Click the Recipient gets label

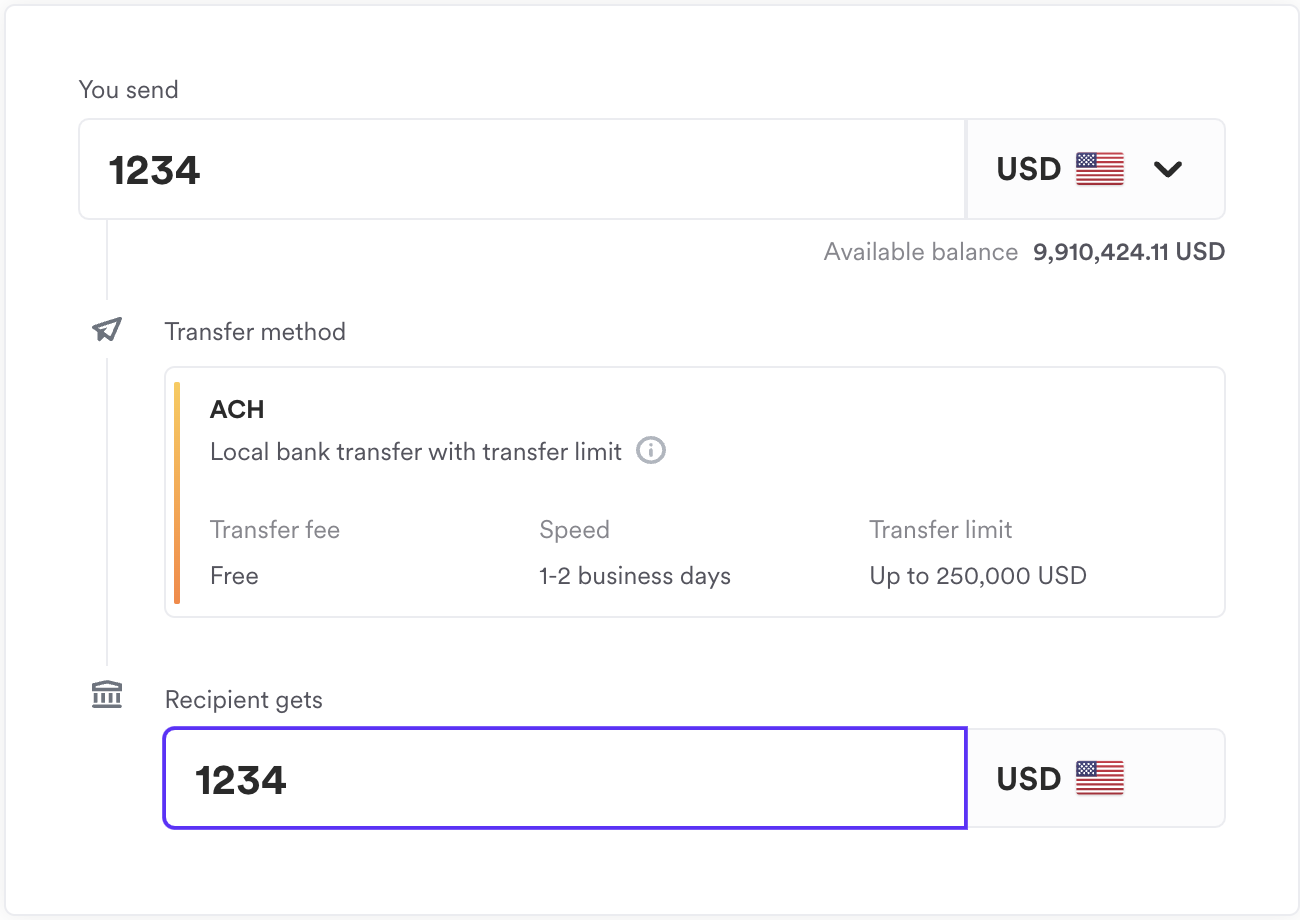(x=244, y=700)
